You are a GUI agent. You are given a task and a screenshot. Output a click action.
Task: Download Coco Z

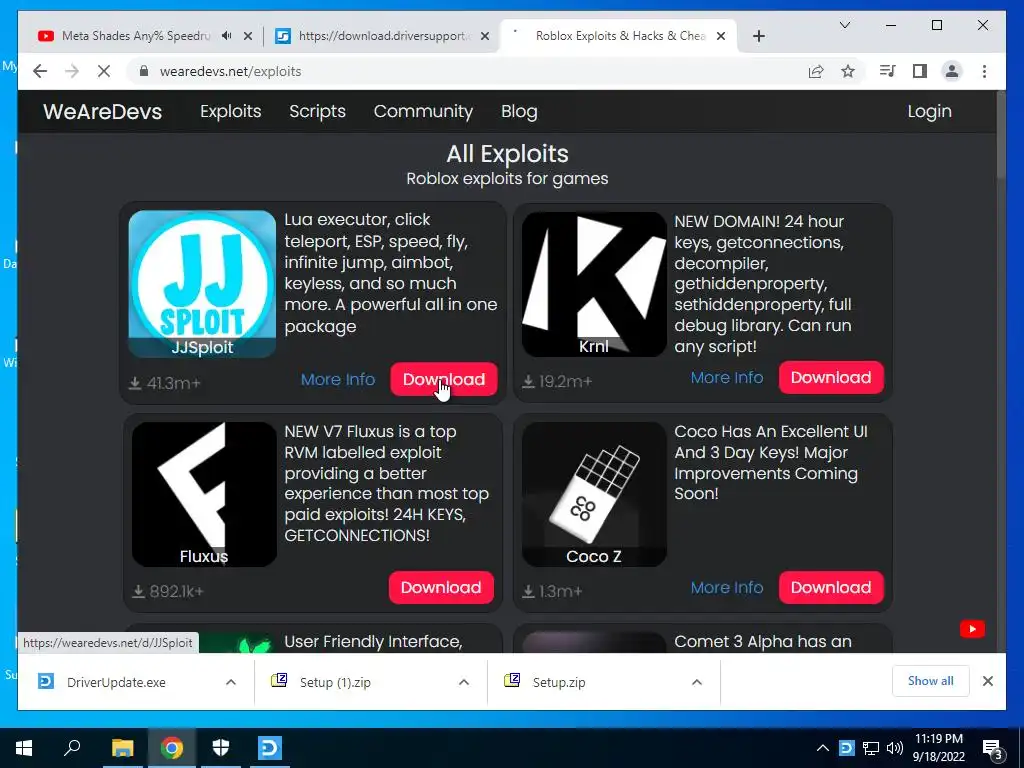tap(831, 587)
